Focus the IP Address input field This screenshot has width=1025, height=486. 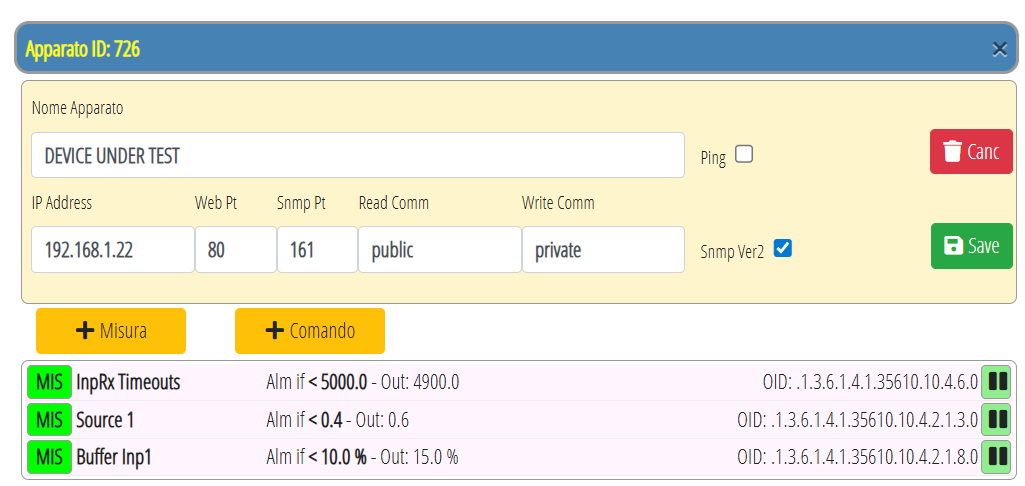click(112, 250)
